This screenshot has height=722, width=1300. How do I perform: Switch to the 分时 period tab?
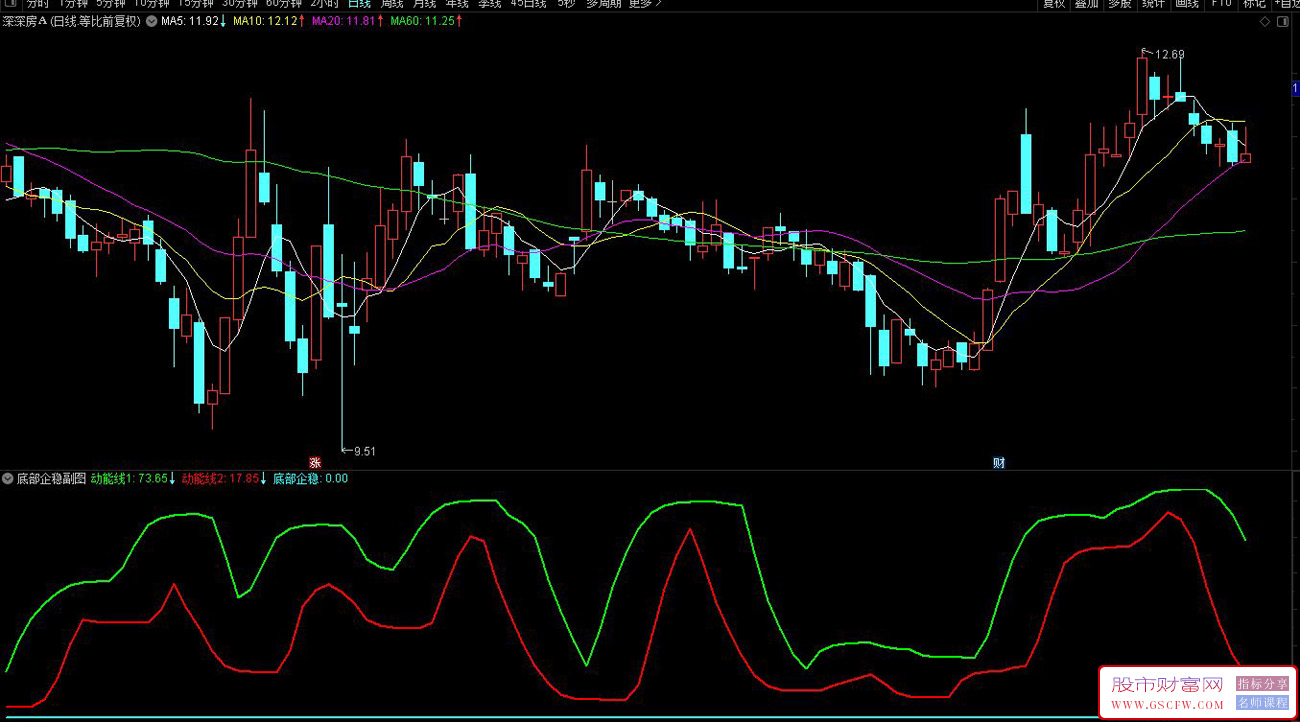tap(37, 4)
